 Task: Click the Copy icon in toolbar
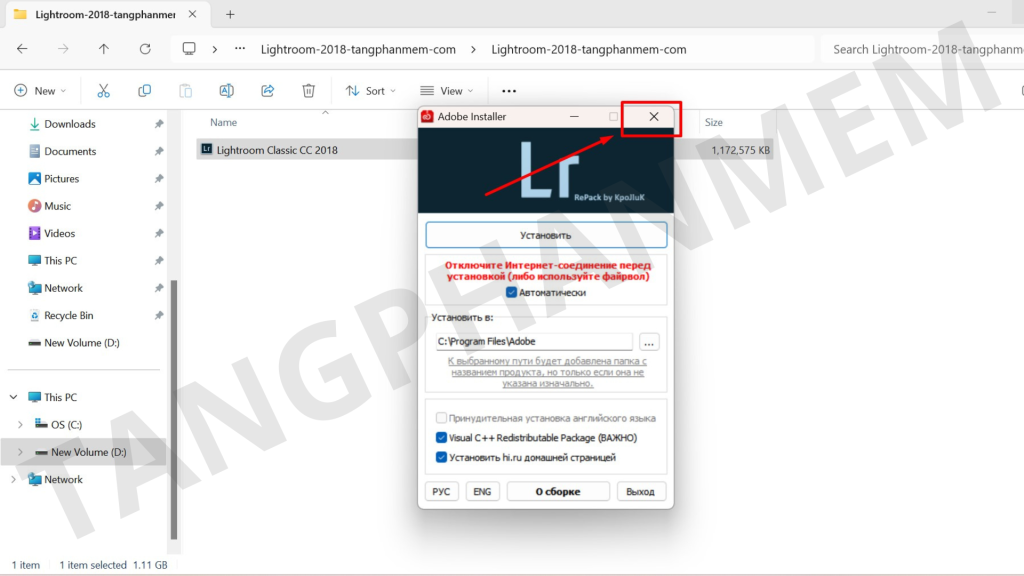click(144, 91)
